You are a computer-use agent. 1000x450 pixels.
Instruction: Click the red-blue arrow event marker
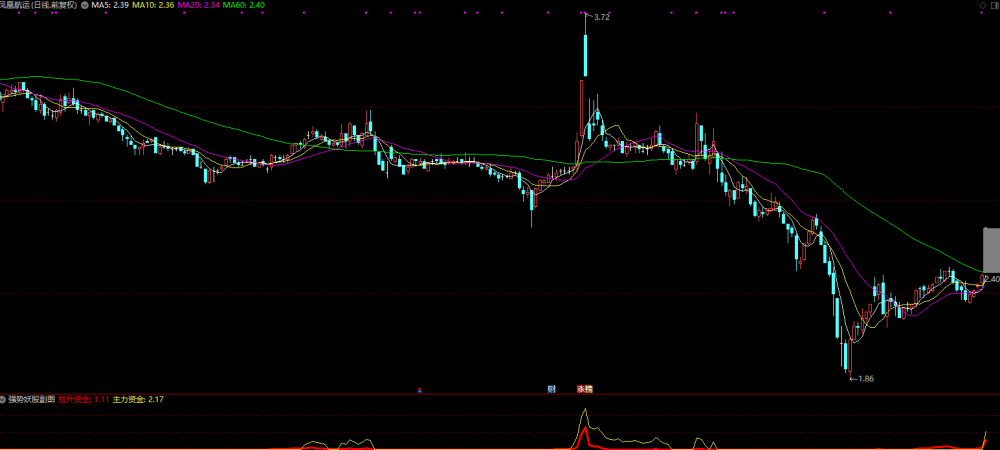[419, 390]
